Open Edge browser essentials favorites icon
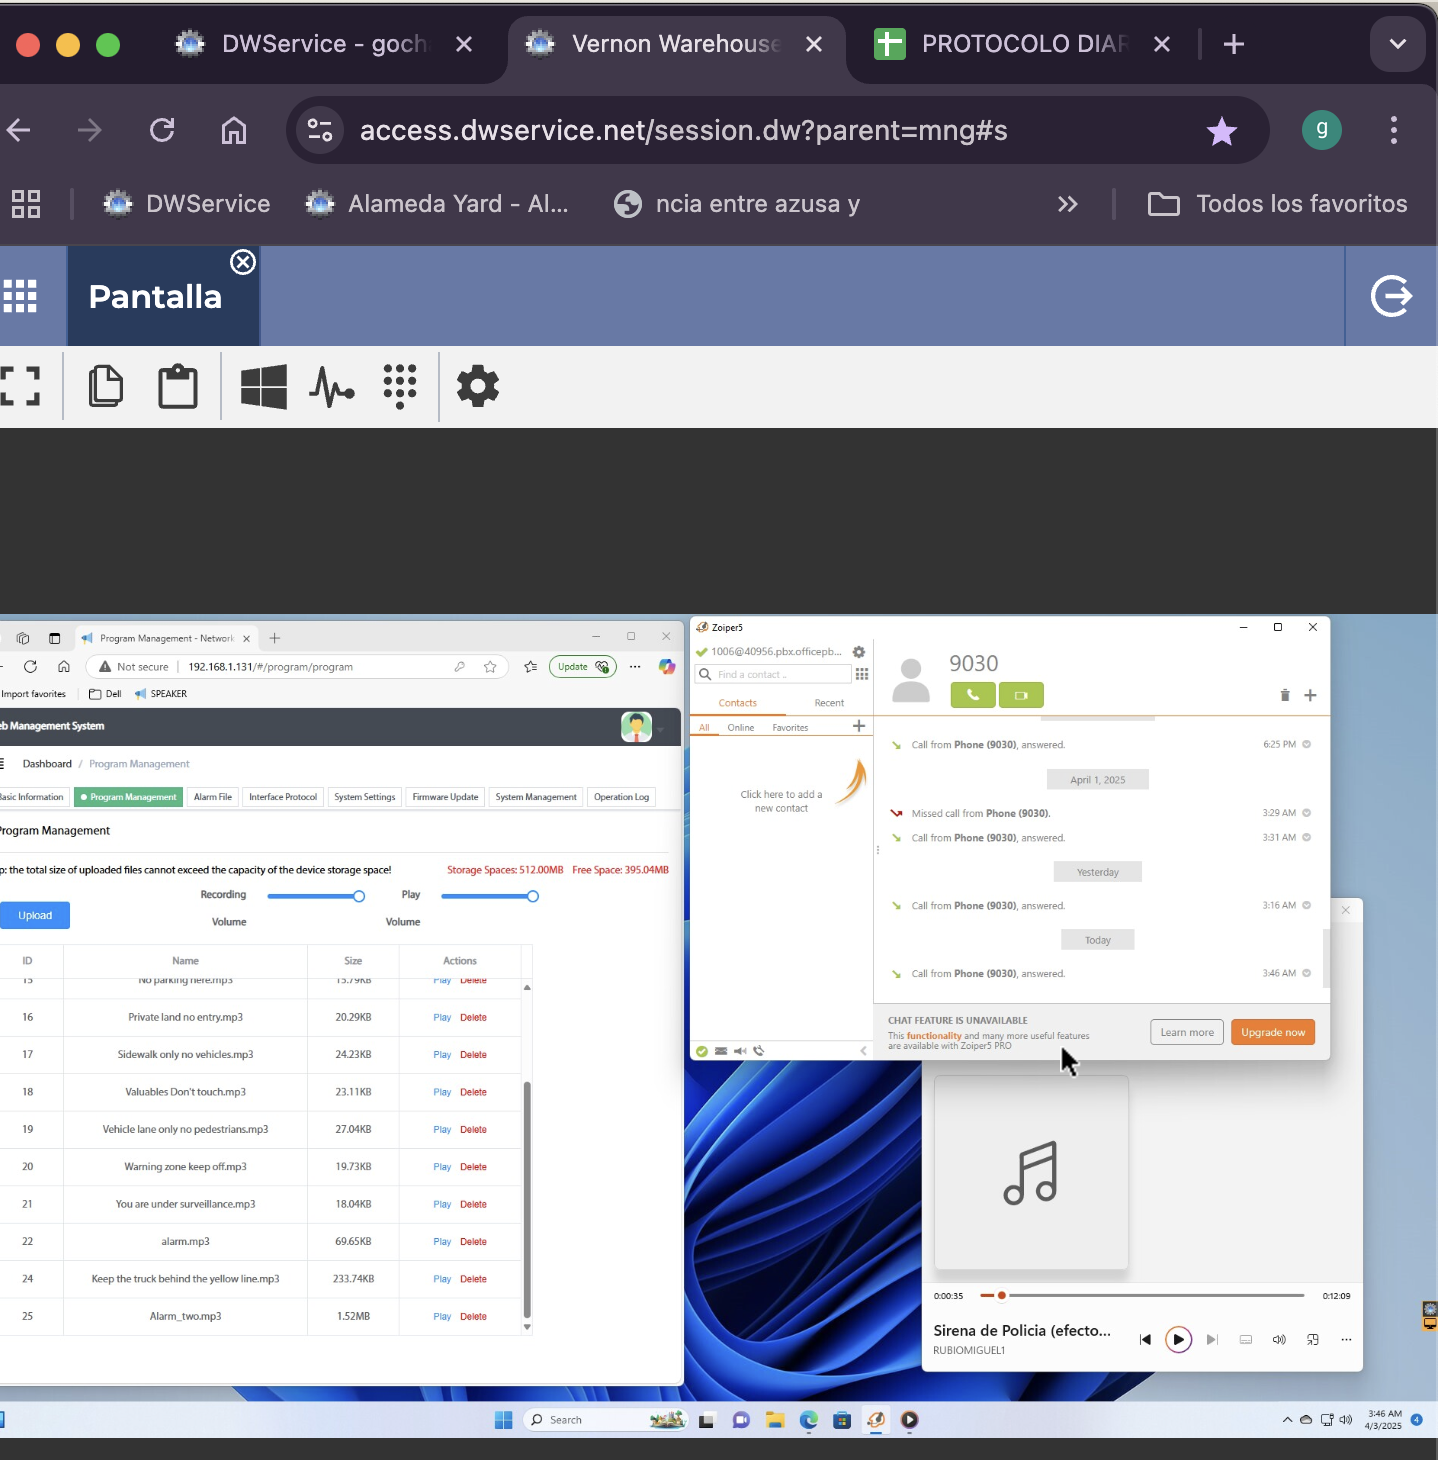Image resolution: width=1438 pixels, height=1460 pixels. [531, 667]
